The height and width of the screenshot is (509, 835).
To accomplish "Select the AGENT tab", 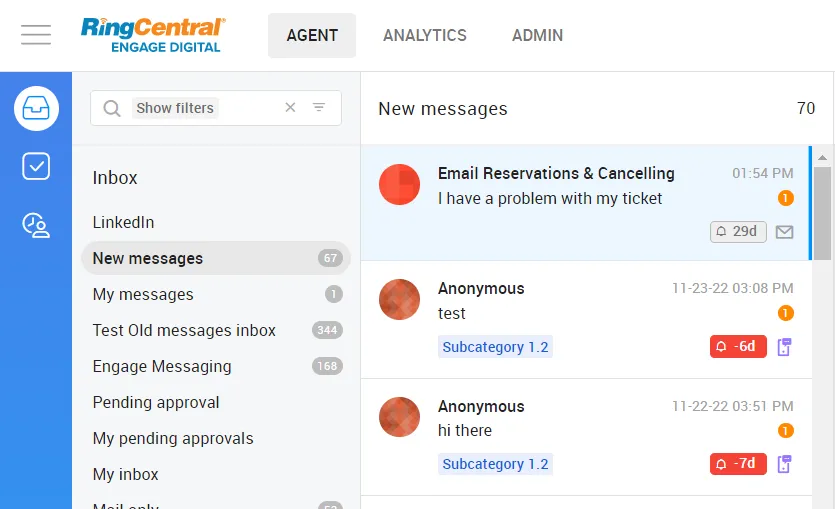I will [312, 35].
